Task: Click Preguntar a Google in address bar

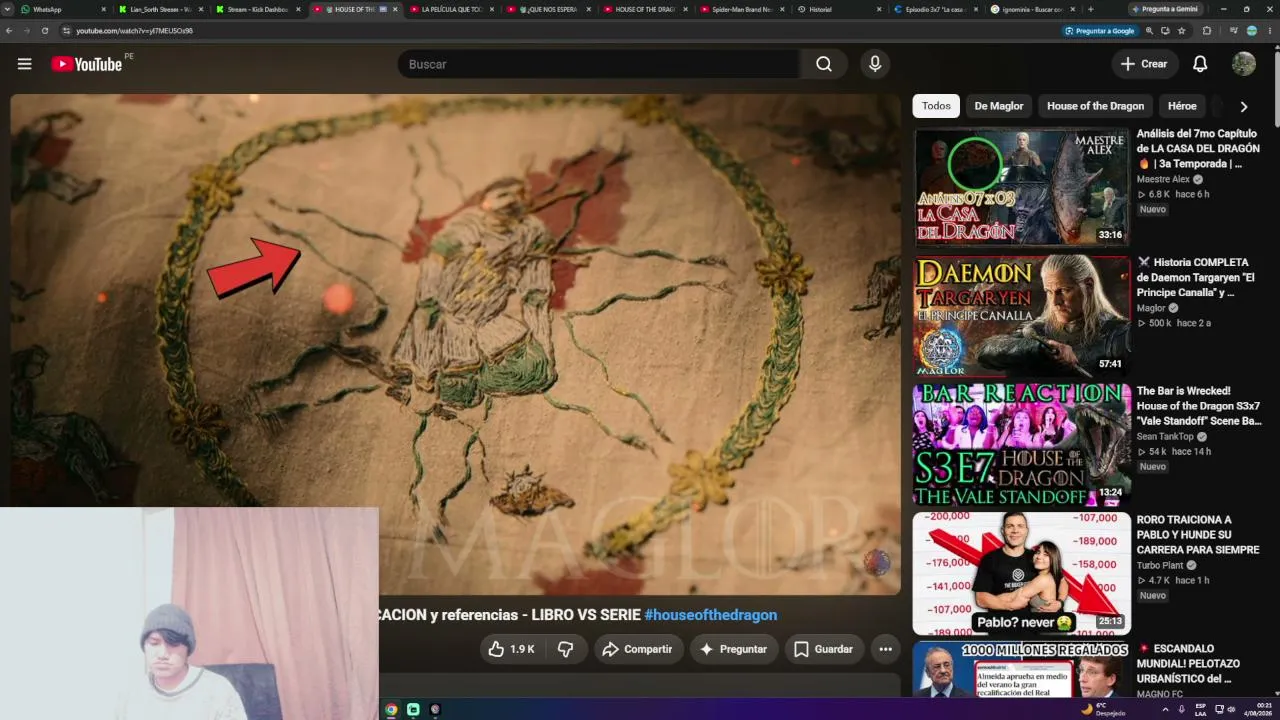Action: tap(1100, 31)
